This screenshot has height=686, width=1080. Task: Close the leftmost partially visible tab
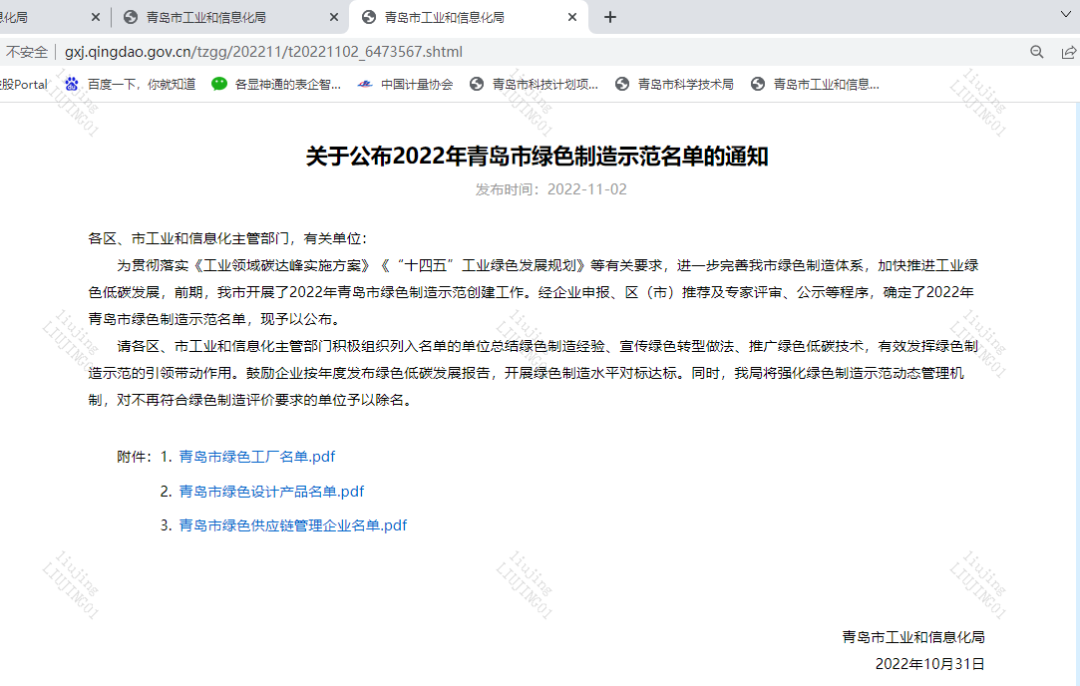pos(95,17)
